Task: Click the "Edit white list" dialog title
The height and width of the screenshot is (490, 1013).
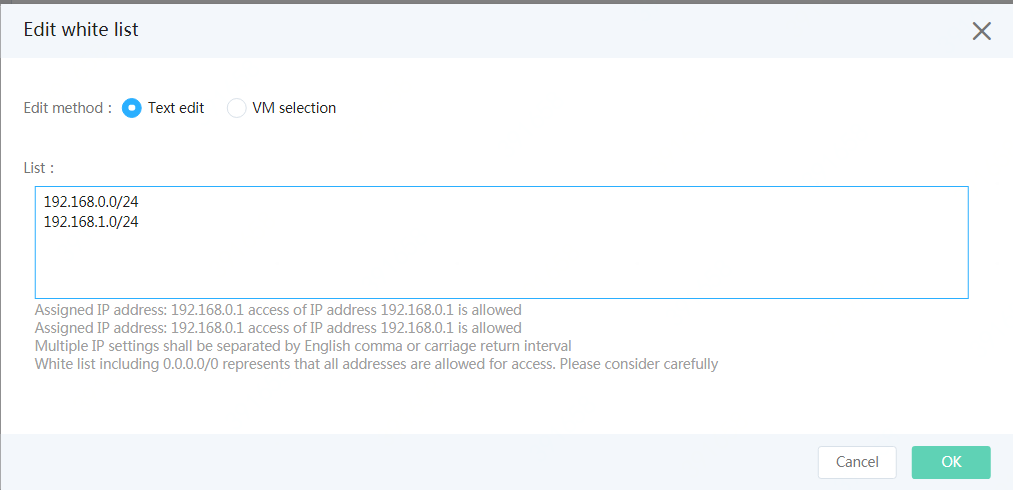Action: 81,30
